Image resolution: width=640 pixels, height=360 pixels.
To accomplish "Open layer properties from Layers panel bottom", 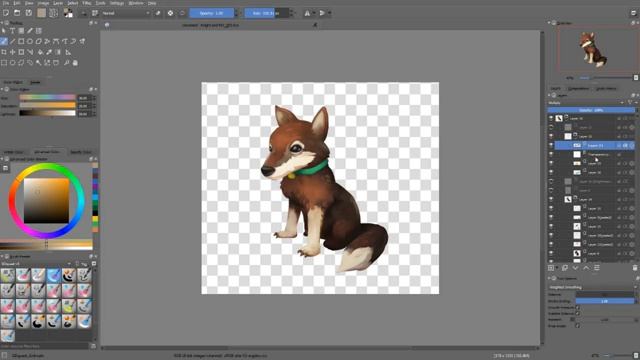I will pos(597,268).
